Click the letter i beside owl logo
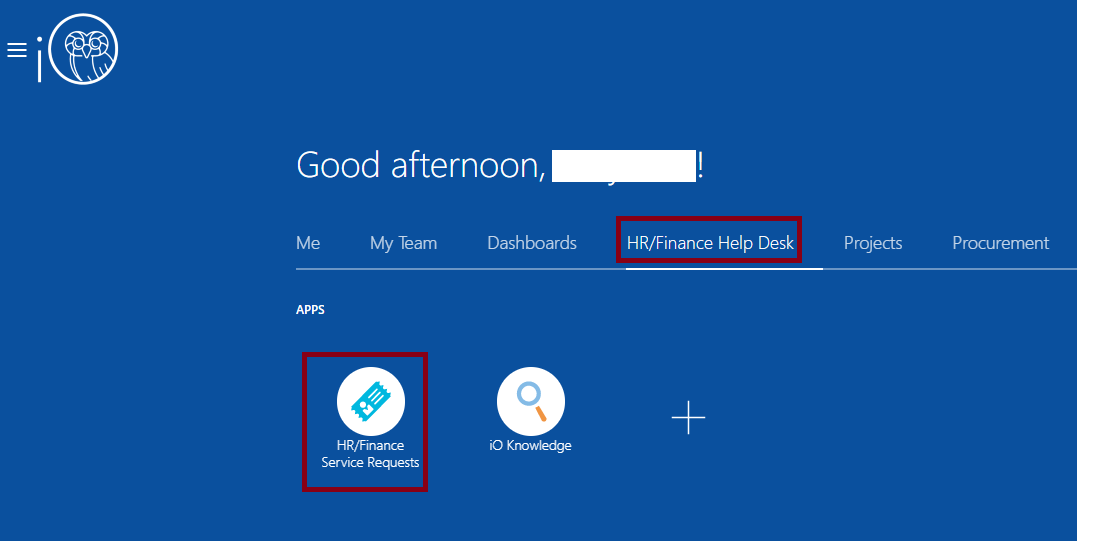This screenshot has height=541, width=1109. click(40, 58)
